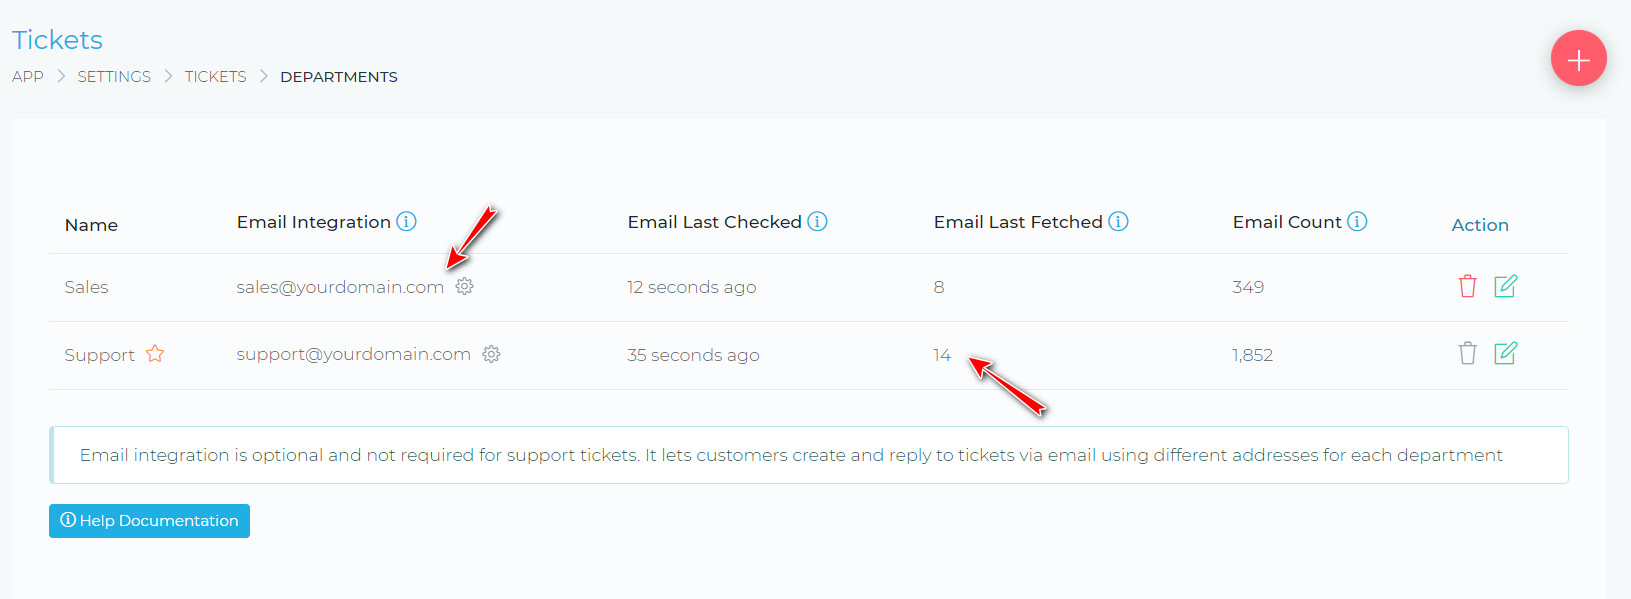Navigate to TICKETS breadcrumb
Viewport: 1631px width, 599px height.
click(215, 77)
